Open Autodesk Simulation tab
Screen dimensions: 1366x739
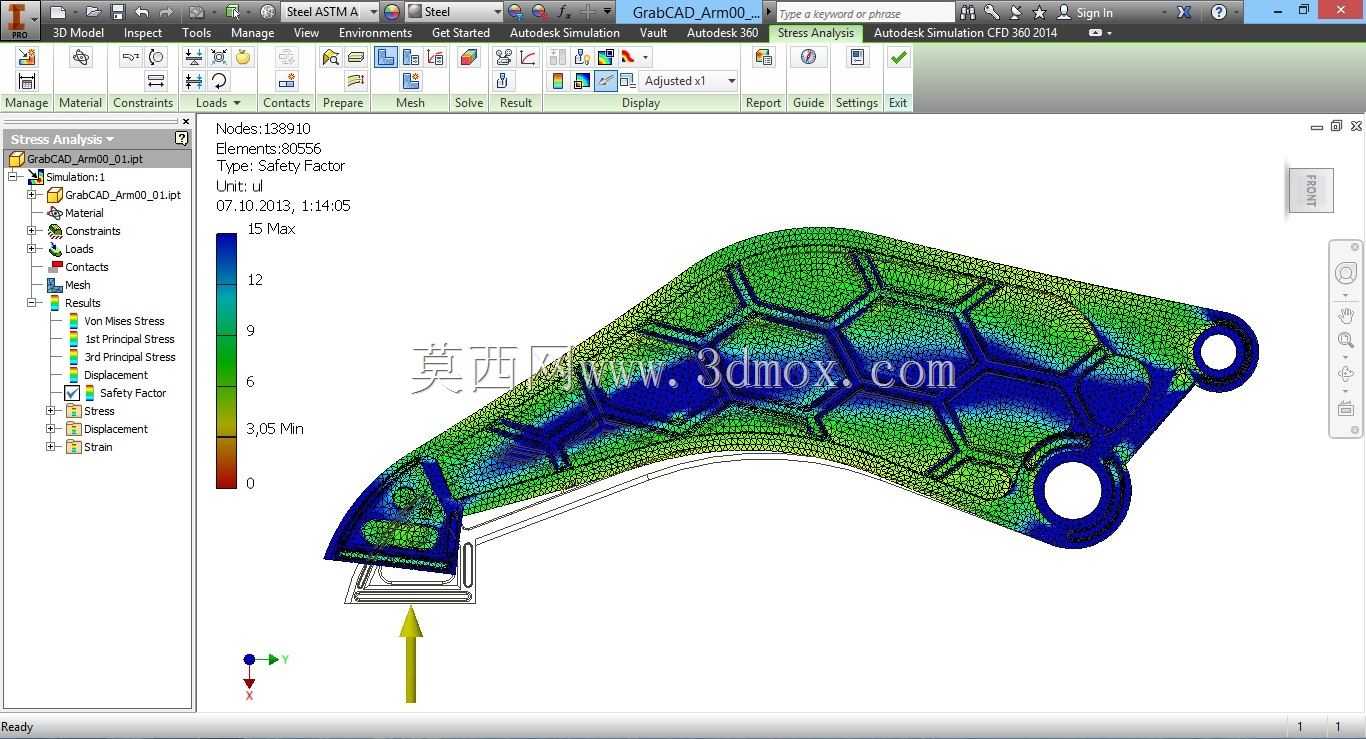(565, 33)
